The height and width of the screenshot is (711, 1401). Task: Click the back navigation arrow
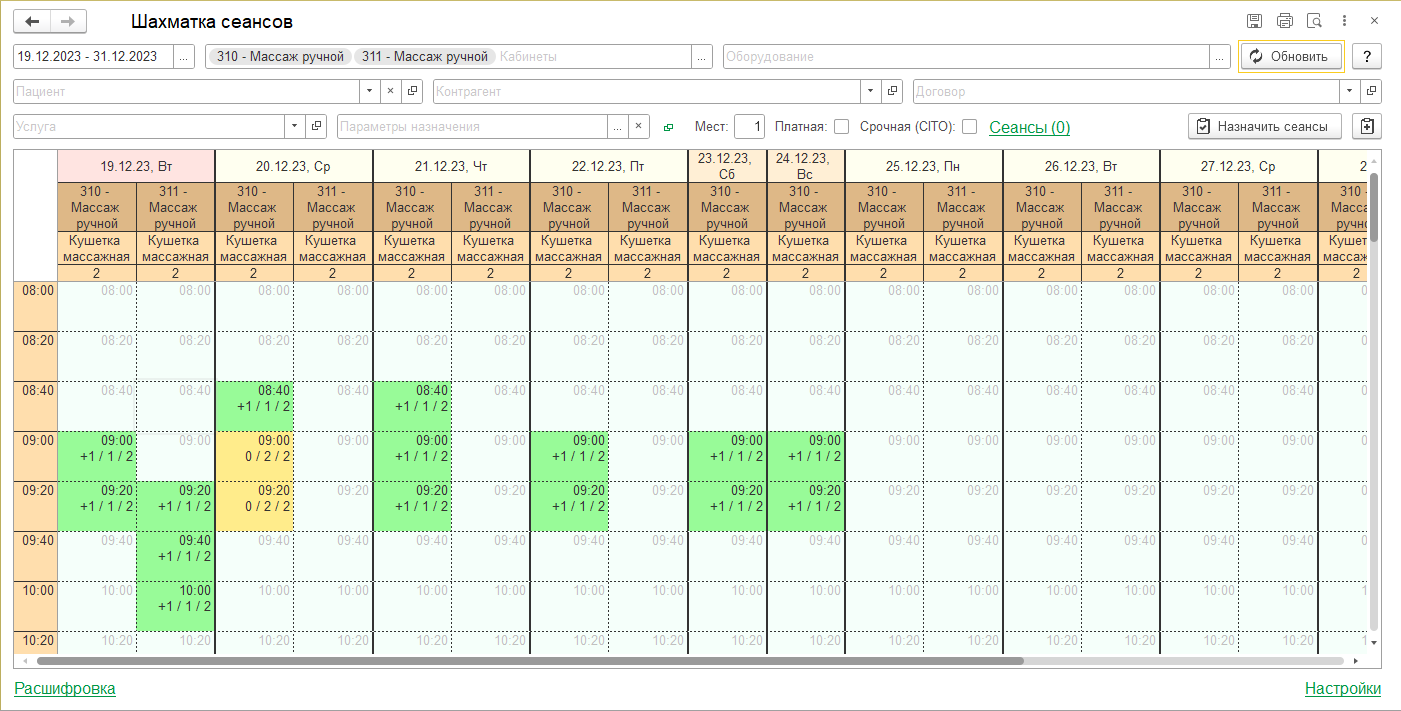pyautogui.click(x=32, y=21)
